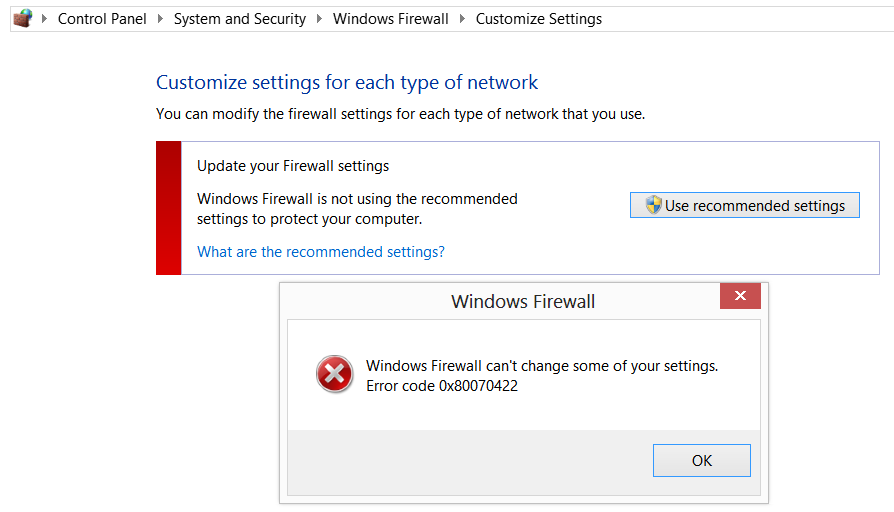Viewport: 894px width, 512px height.
Task: Click the "Customize settings for each type" heading
Action: coord(347,83)
